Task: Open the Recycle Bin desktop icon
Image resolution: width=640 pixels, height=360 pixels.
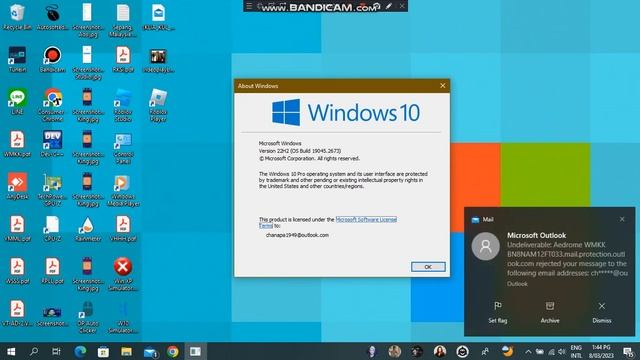Action: click(17, 17)
